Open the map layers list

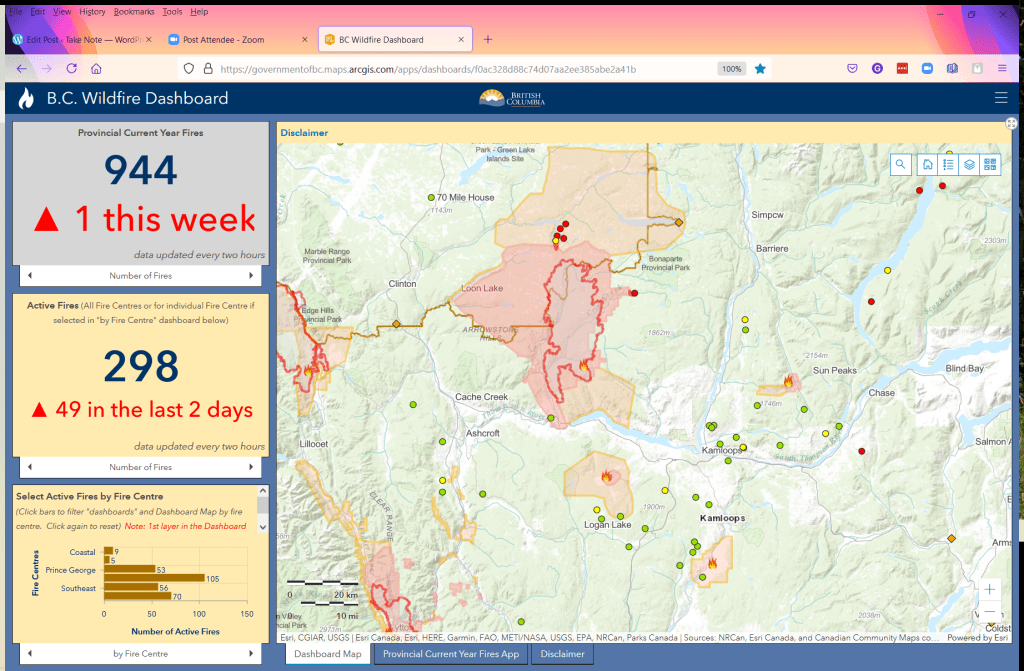[x=969, y=165]
